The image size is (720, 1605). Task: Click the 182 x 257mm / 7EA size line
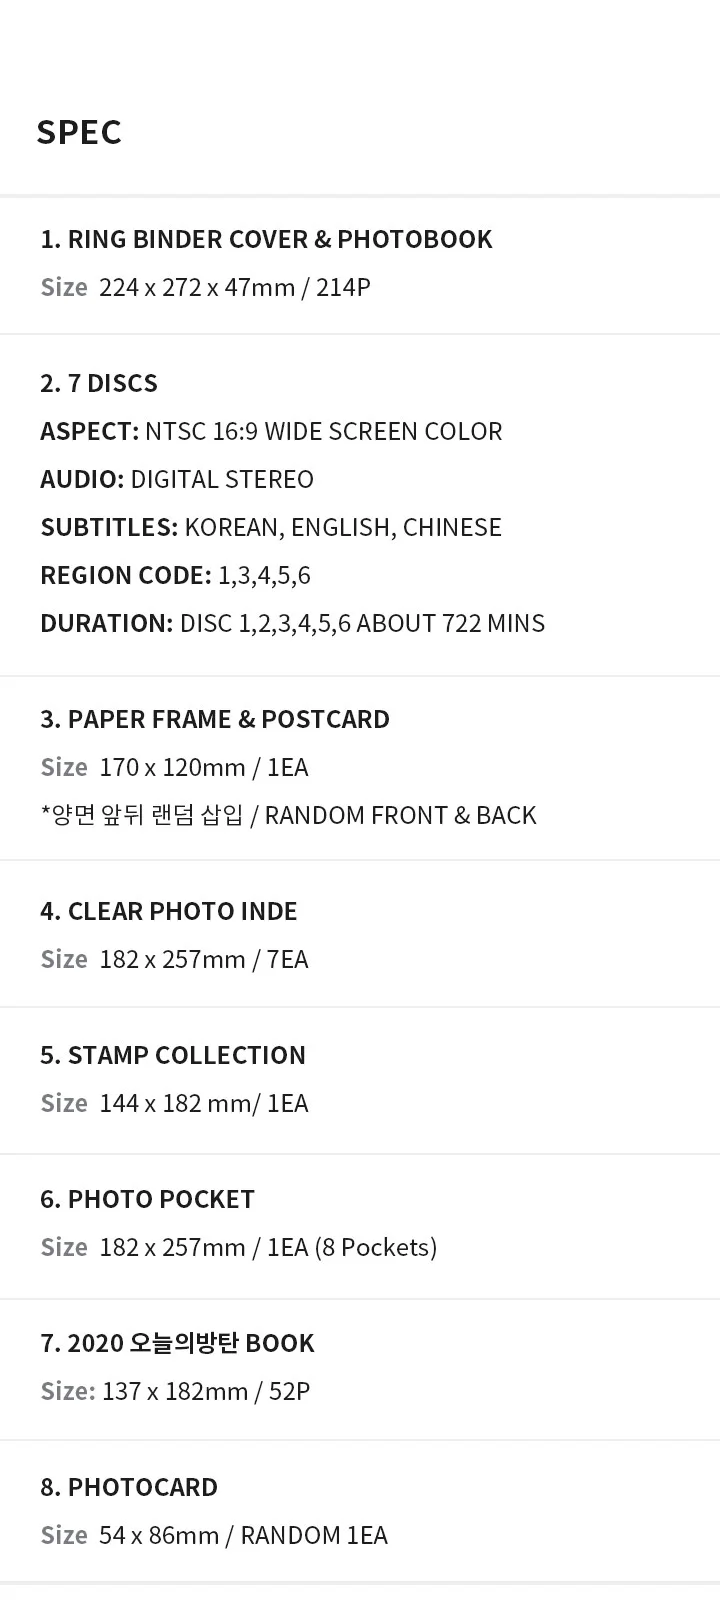(x=204, y=959)
